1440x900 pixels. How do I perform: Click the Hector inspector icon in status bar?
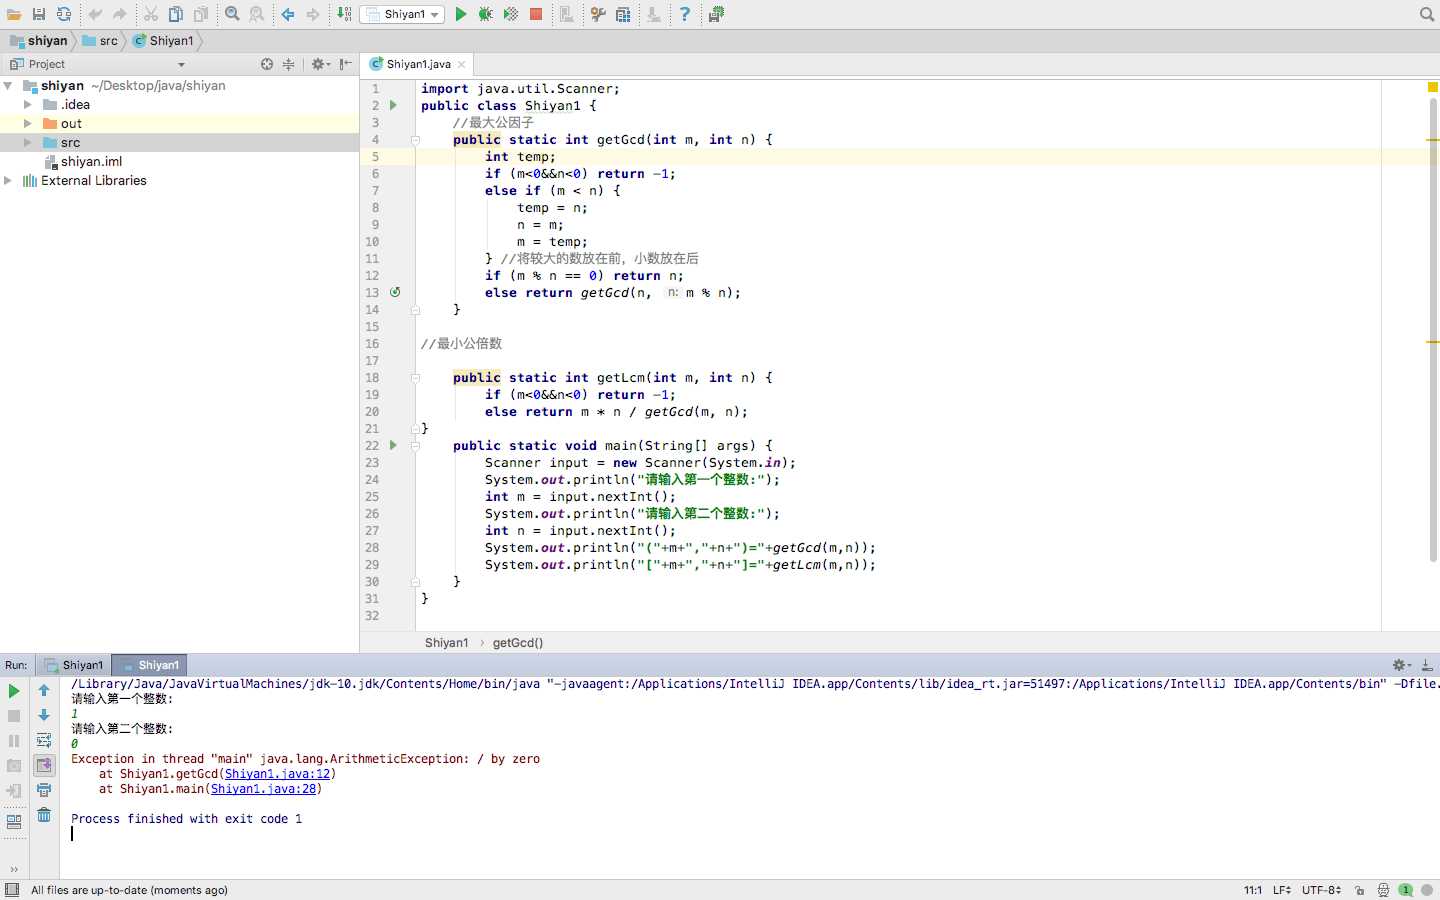[1383, 890]
